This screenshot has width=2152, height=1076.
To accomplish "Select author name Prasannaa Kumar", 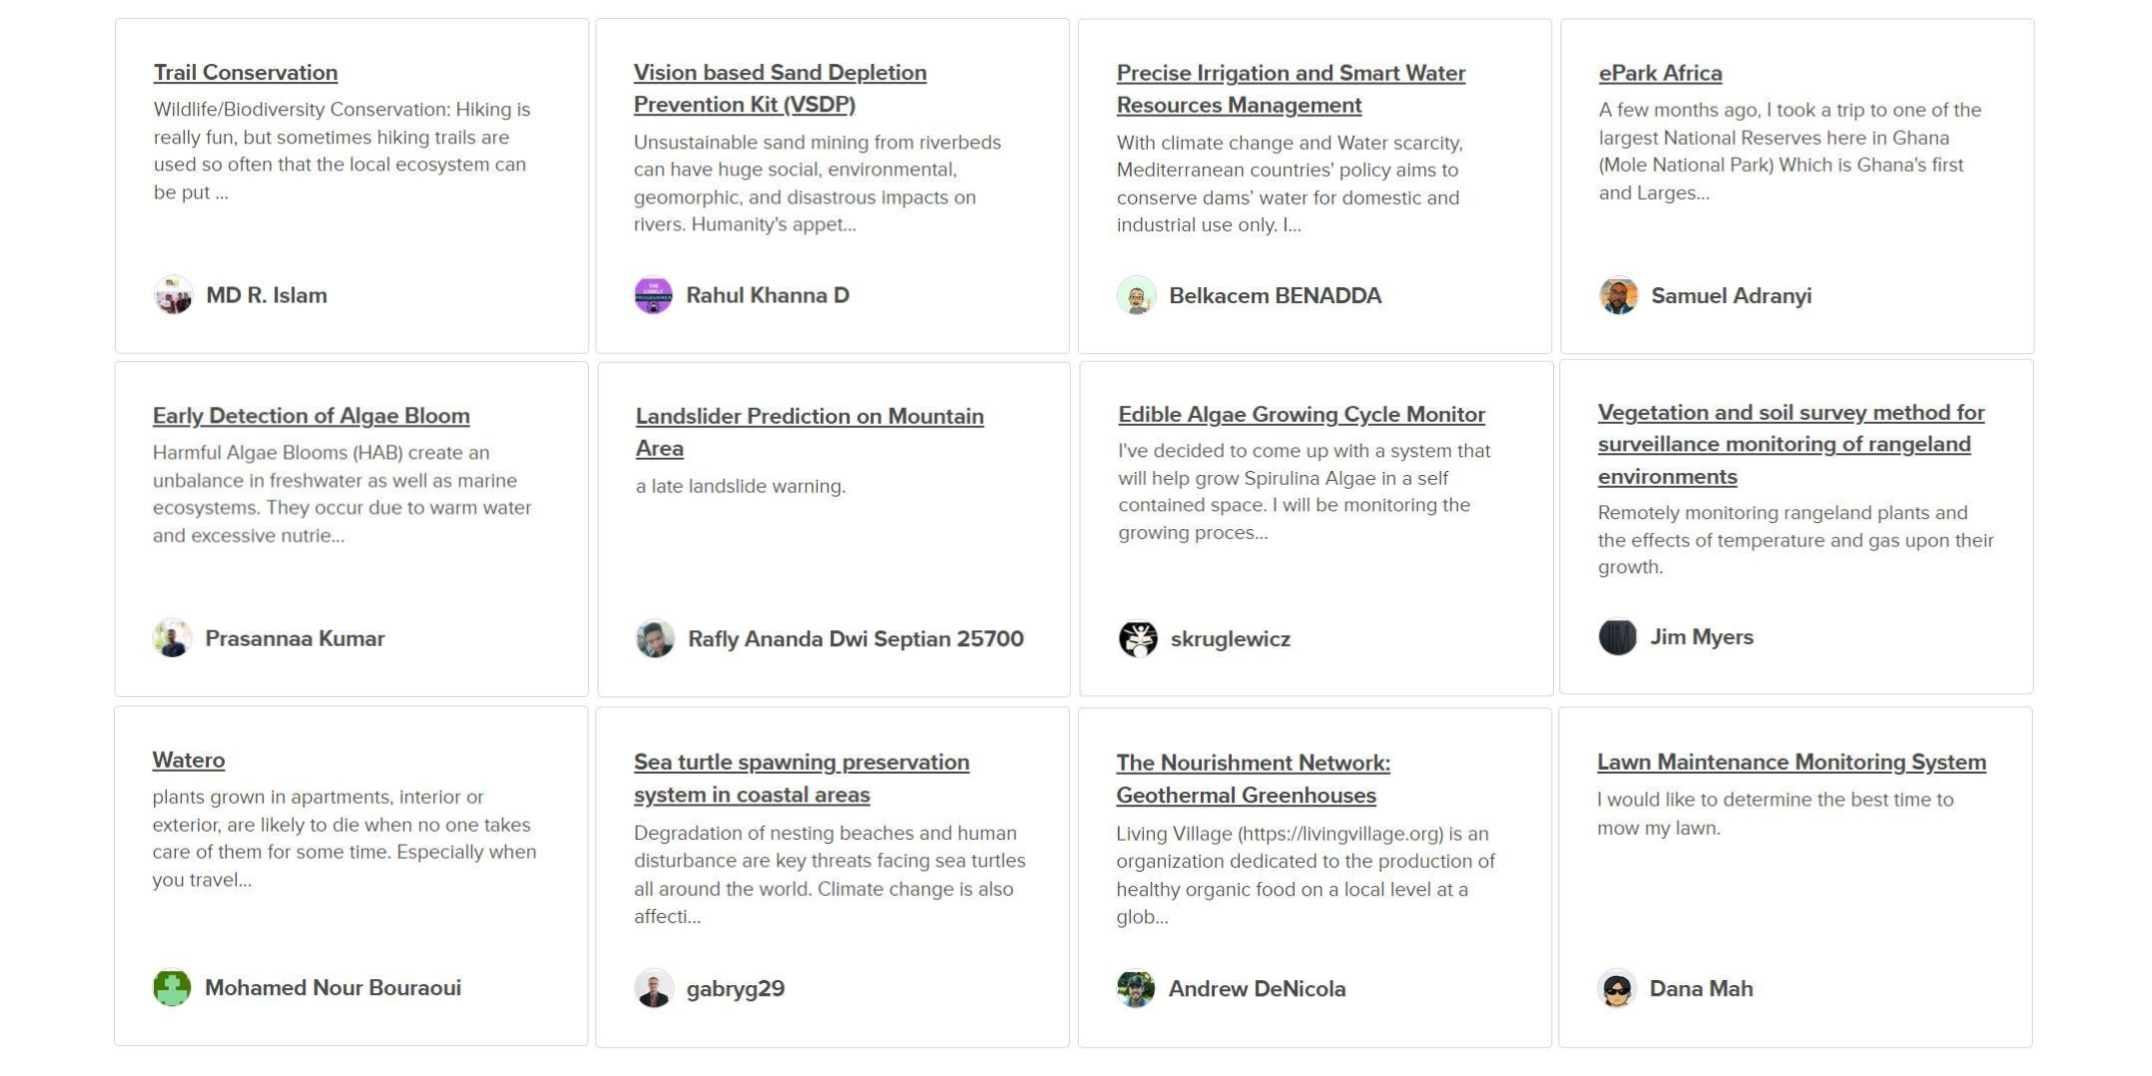I will [x=295, y=638].
